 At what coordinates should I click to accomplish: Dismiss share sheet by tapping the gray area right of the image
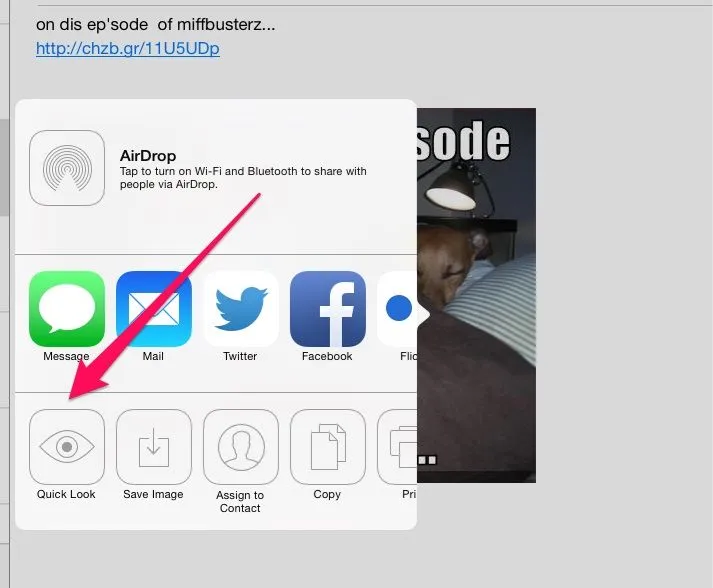[620, 300]
